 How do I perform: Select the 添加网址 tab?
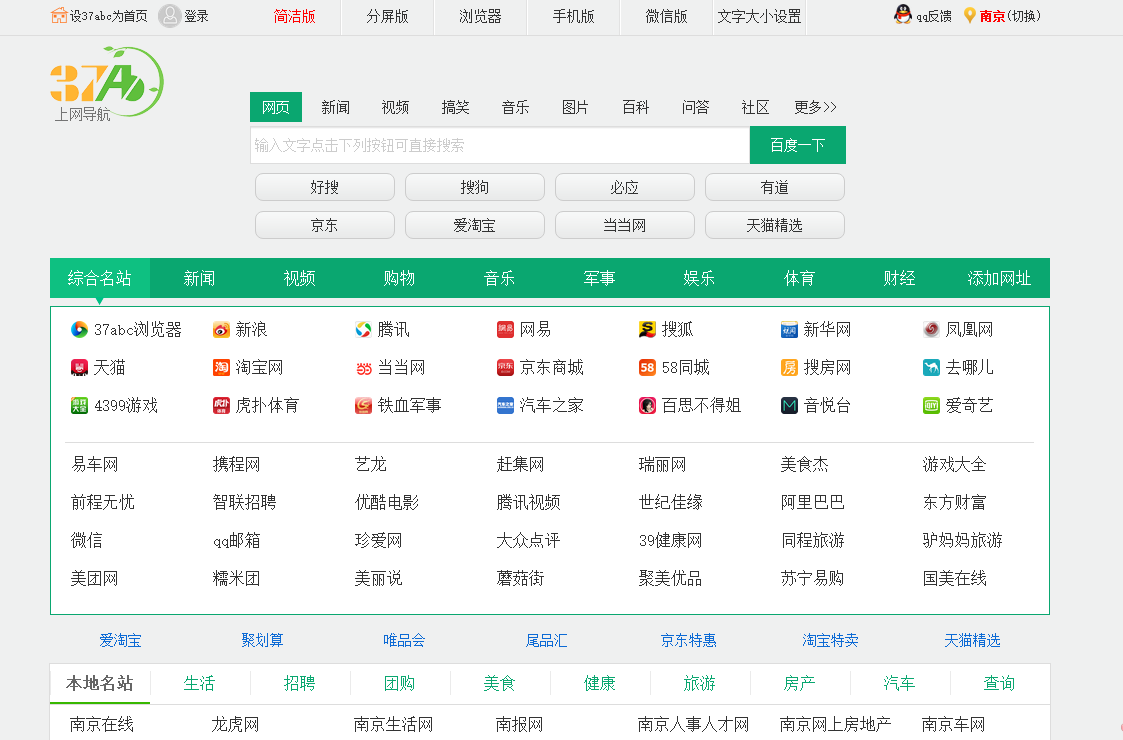point(999,278)
